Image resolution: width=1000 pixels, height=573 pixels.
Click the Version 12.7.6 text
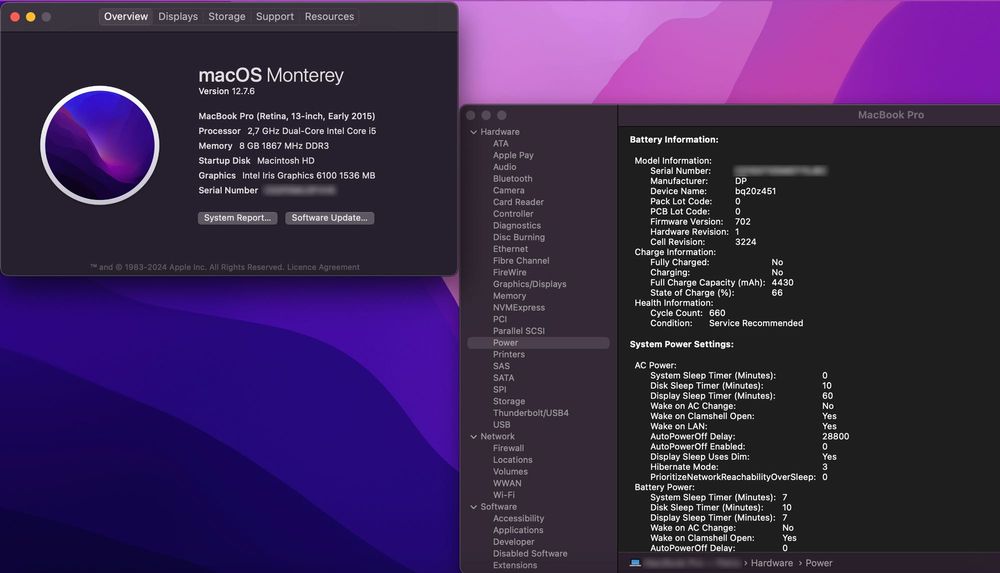pyautogui.click(x=226, y=91)
